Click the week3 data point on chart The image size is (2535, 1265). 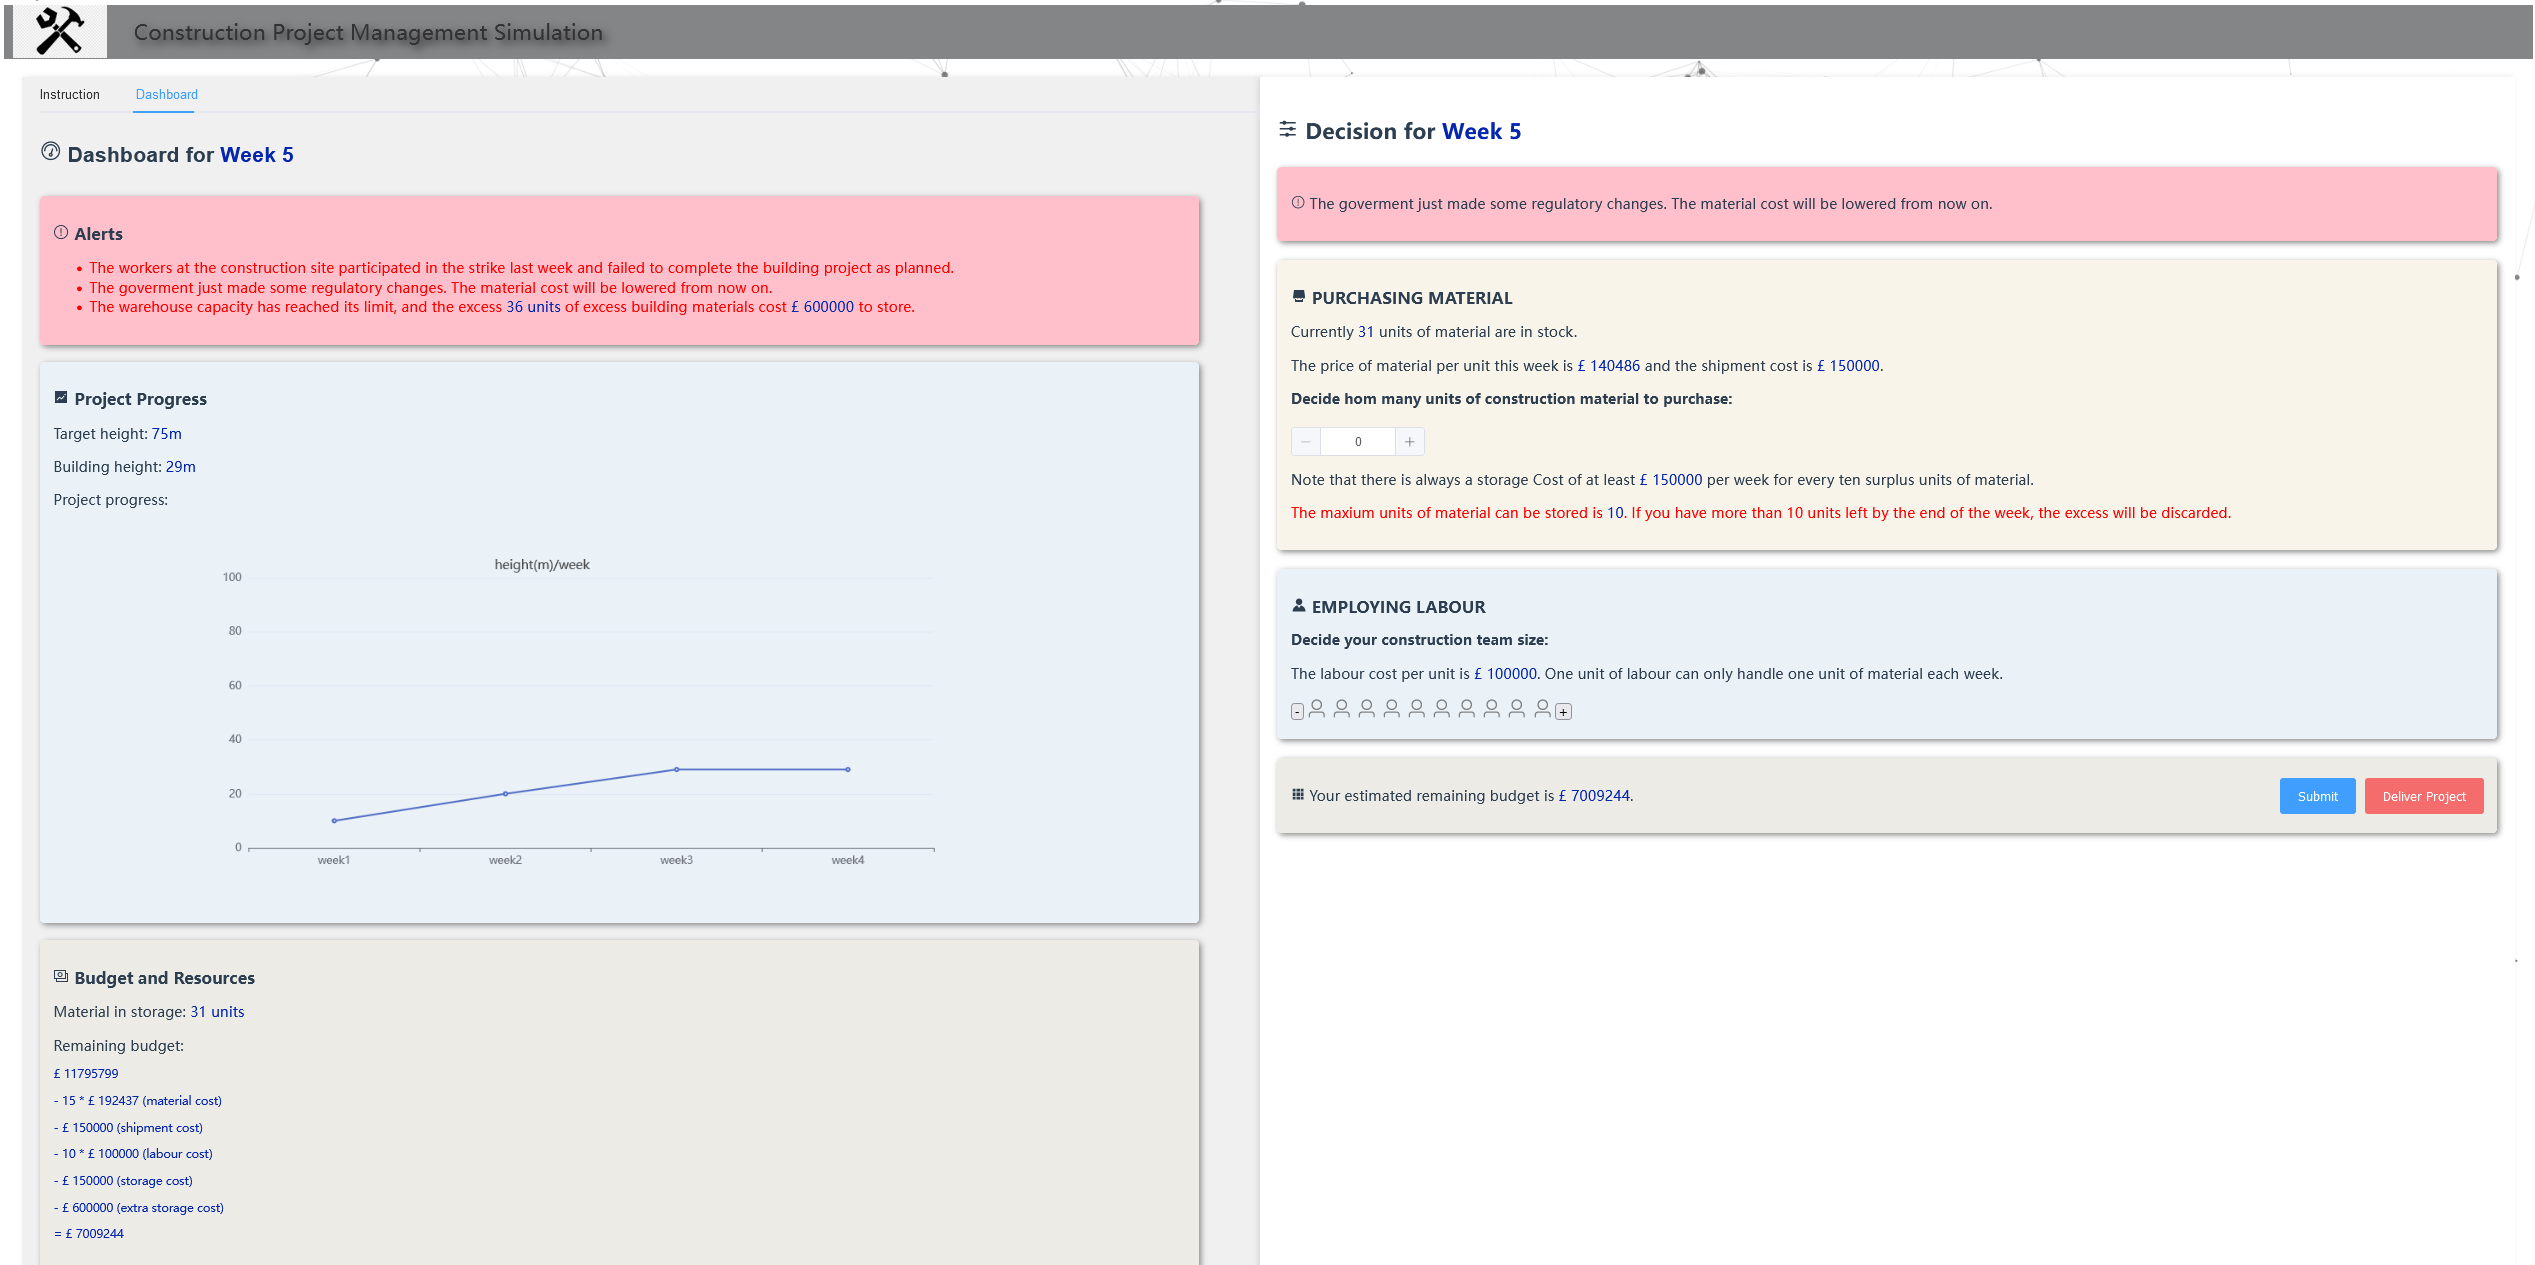pos(677,770)
